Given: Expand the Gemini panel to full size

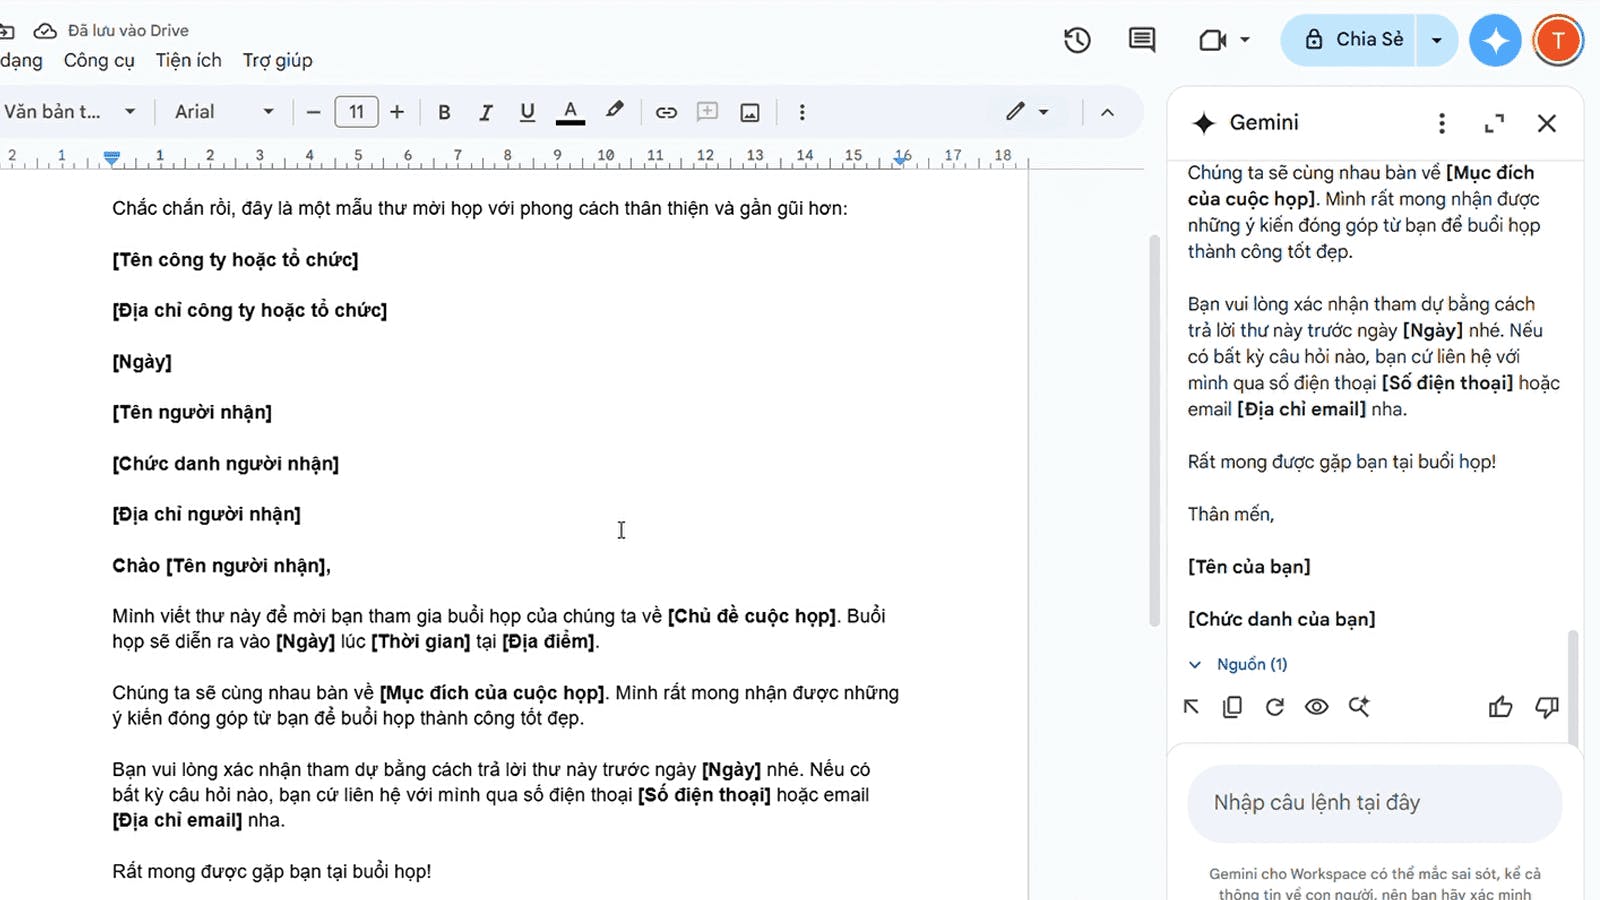Looking at the screenshot, I should coord(1494,123).
